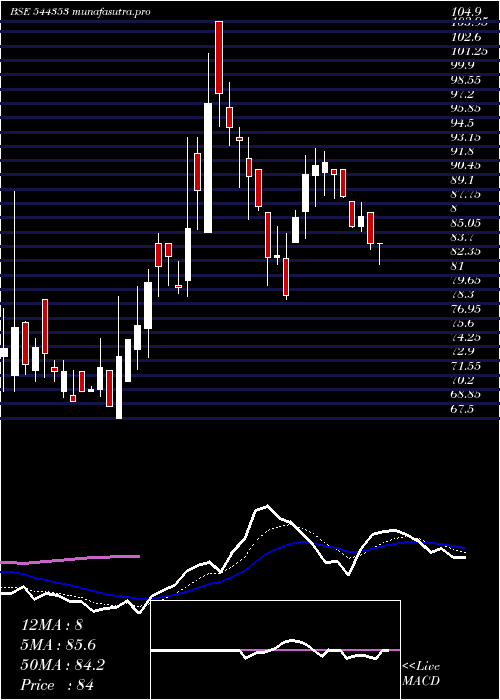This screenshot has height=700, width=500.
Task: Select the 89.1 price axis label
Action: [x=463, y=180]
